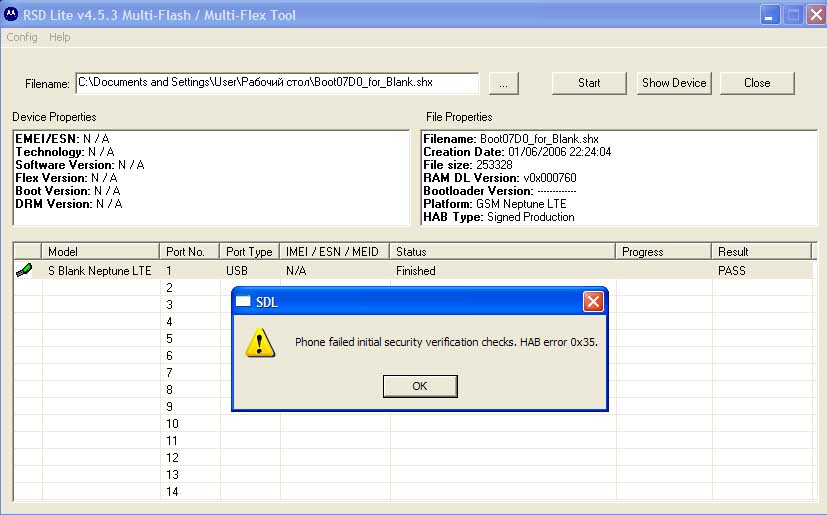Click the green phone icon in first row
The image size is (827, 515).
24,271
